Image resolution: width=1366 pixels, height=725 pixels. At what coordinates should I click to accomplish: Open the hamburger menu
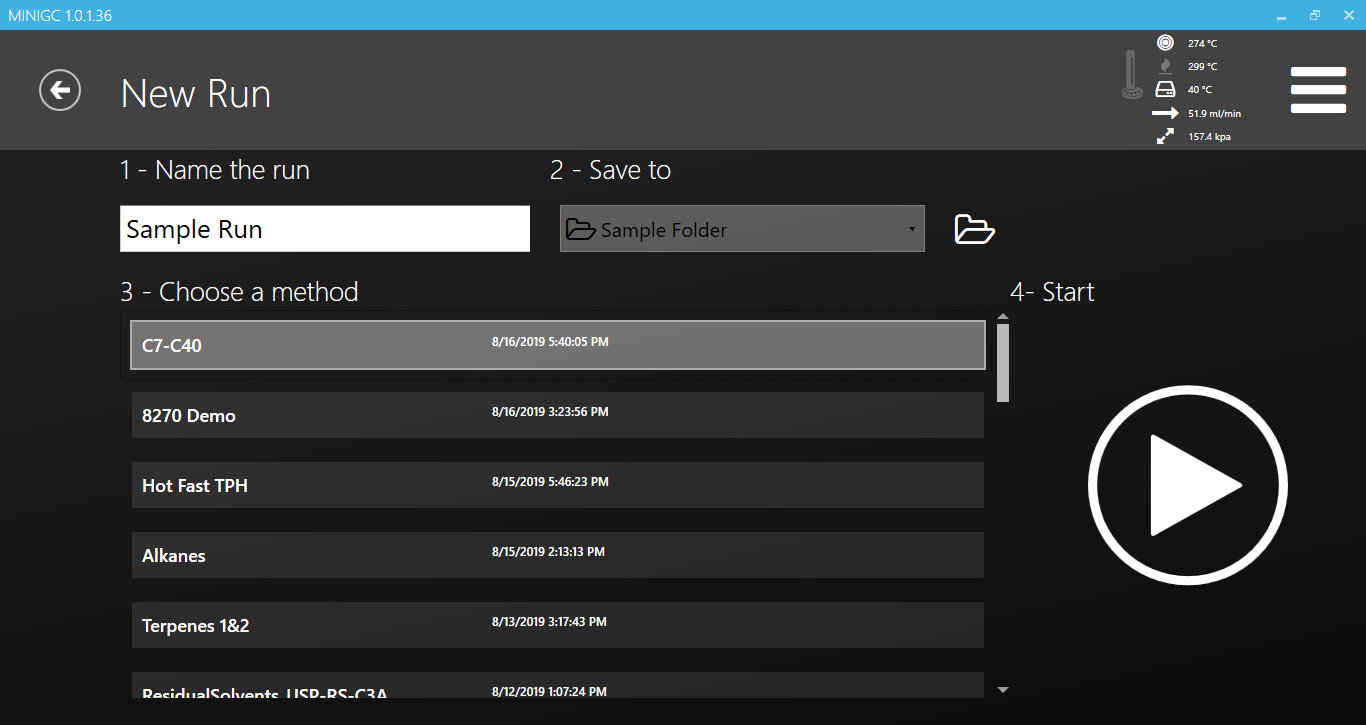pyautogui.click(x=1318, y=90)
